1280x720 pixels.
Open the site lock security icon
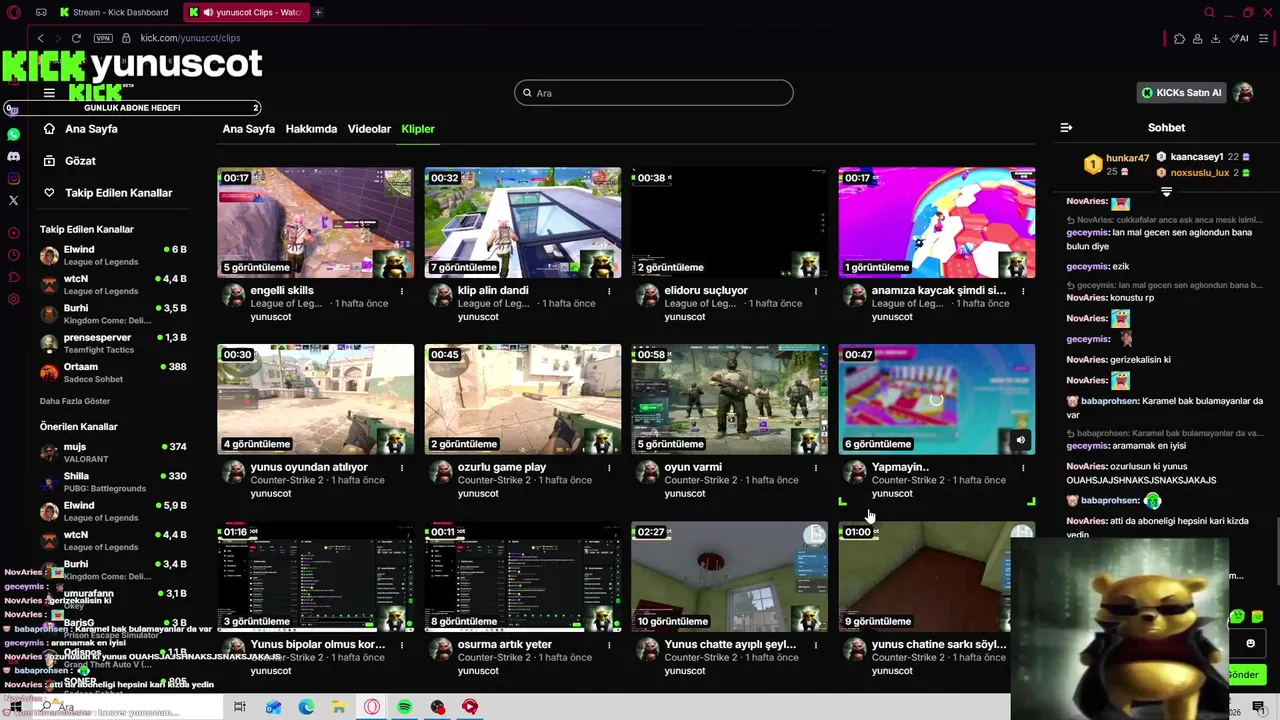[x=127, y=38]
